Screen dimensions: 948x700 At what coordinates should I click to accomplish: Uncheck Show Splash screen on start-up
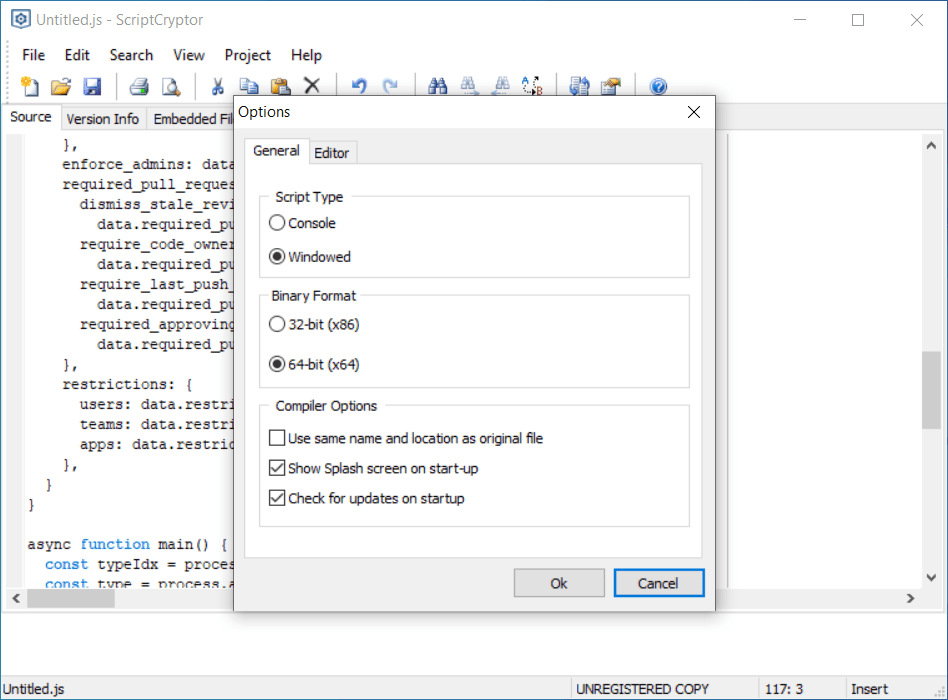[374, 468]
